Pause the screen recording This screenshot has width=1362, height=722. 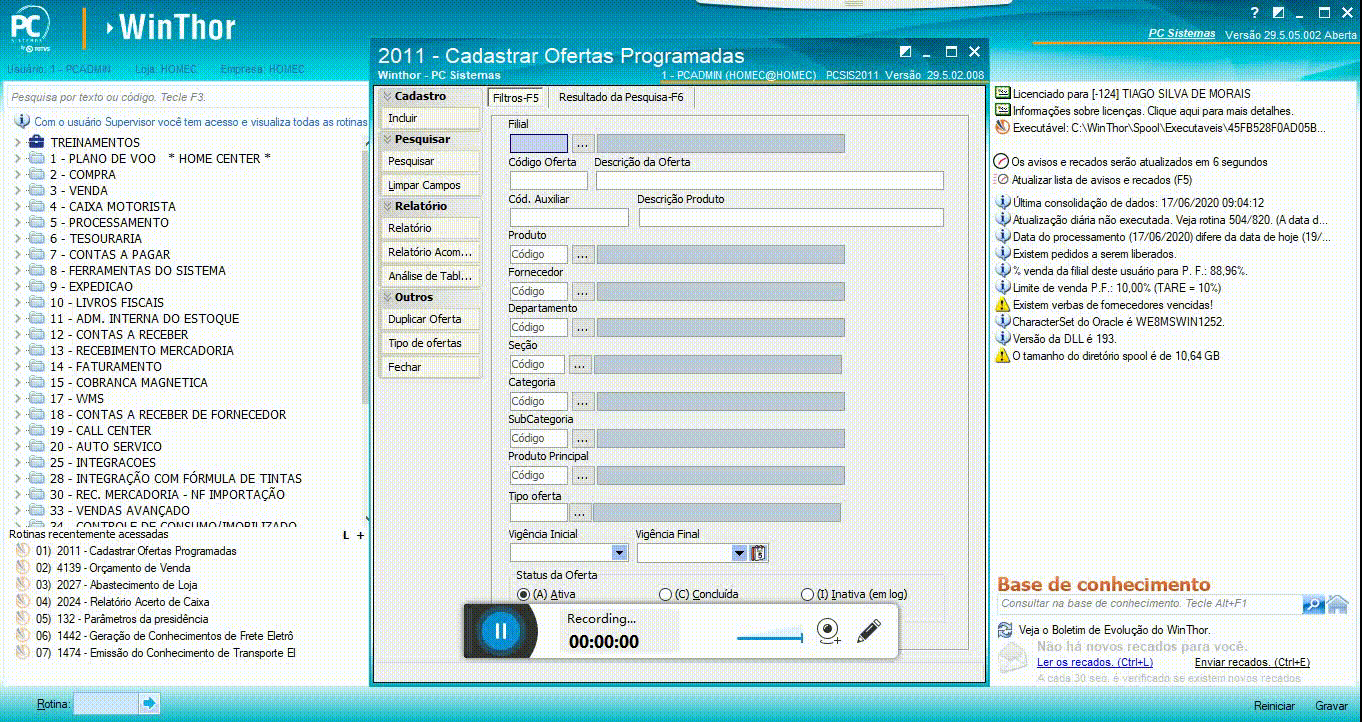pyautogui.click(x=501, y=631)
